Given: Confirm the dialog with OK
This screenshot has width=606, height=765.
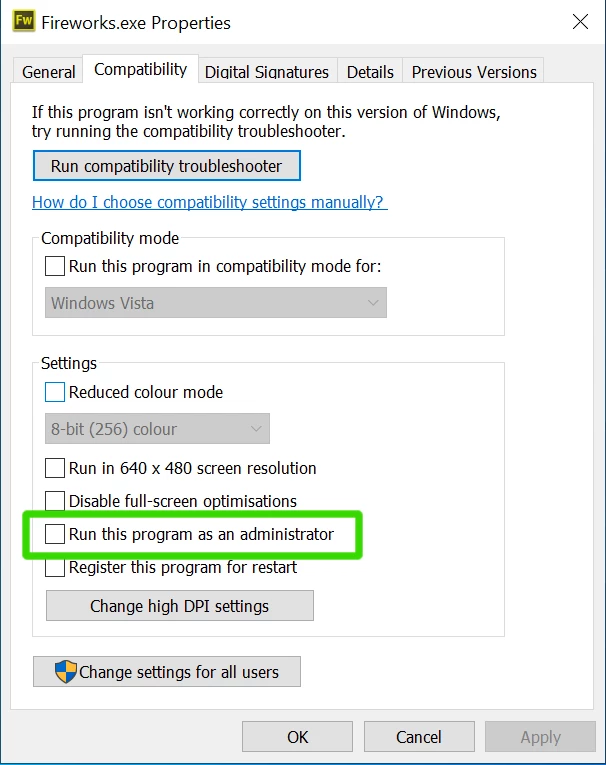Looking at the screenshot, I should point(298,737).
